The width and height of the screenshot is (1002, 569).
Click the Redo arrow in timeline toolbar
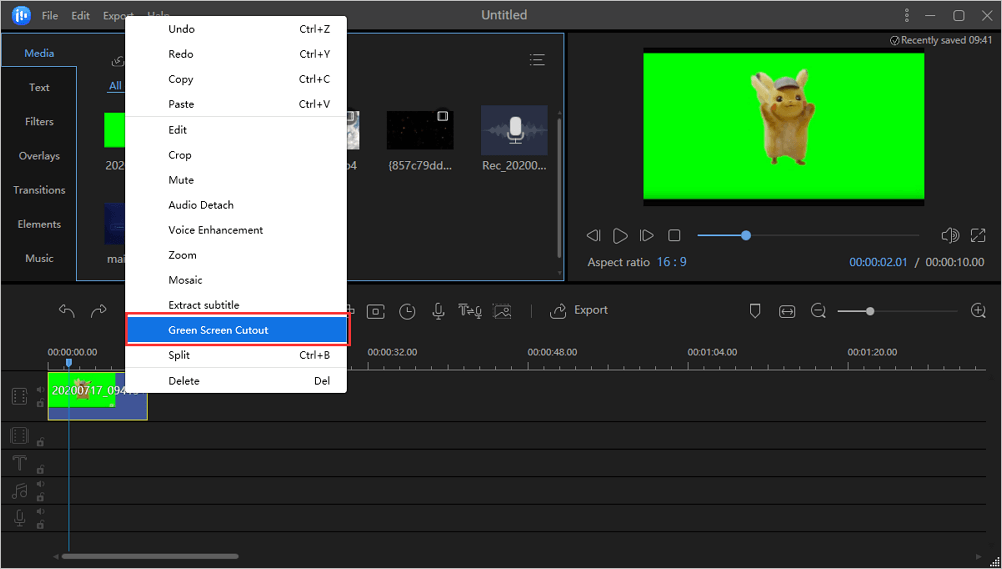[98, 311]
